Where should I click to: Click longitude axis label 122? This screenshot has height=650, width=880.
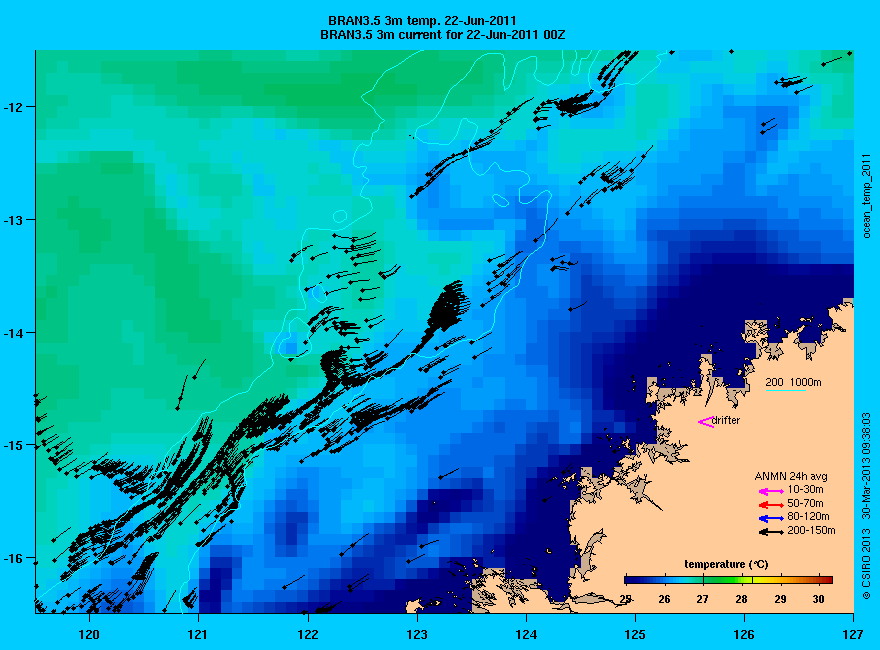(x=308, y=635)
